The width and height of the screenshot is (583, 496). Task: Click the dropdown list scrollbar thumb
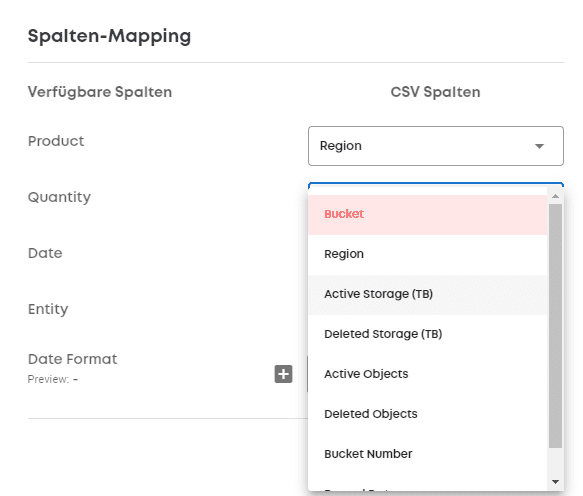[x=555, y=326]
